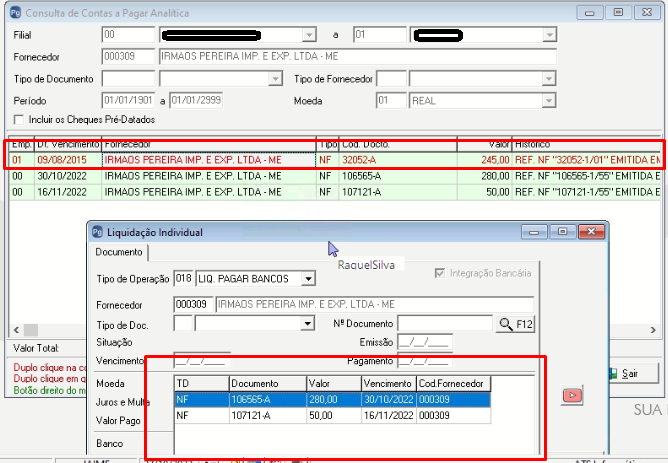
Task: Click the Documento column header in popup grid
Action: (x=268, y=383)
